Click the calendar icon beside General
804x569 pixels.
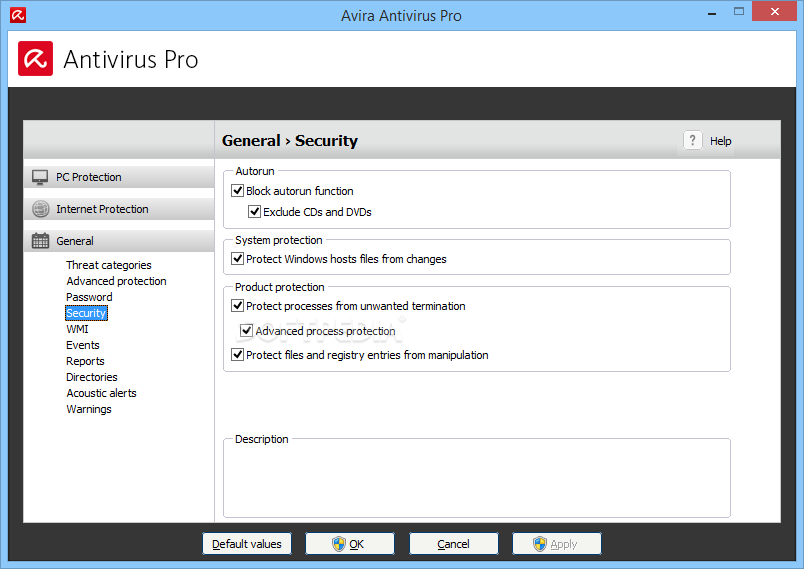[40, 241]
